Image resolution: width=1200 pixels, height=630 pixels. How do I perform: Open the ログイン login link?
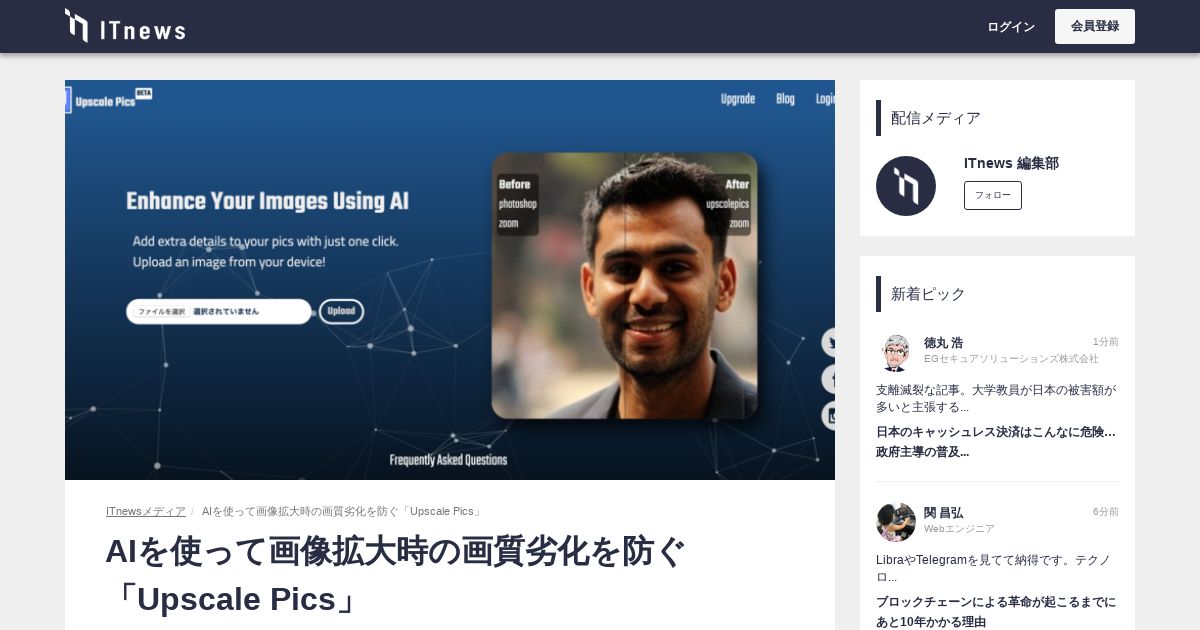1011,27
